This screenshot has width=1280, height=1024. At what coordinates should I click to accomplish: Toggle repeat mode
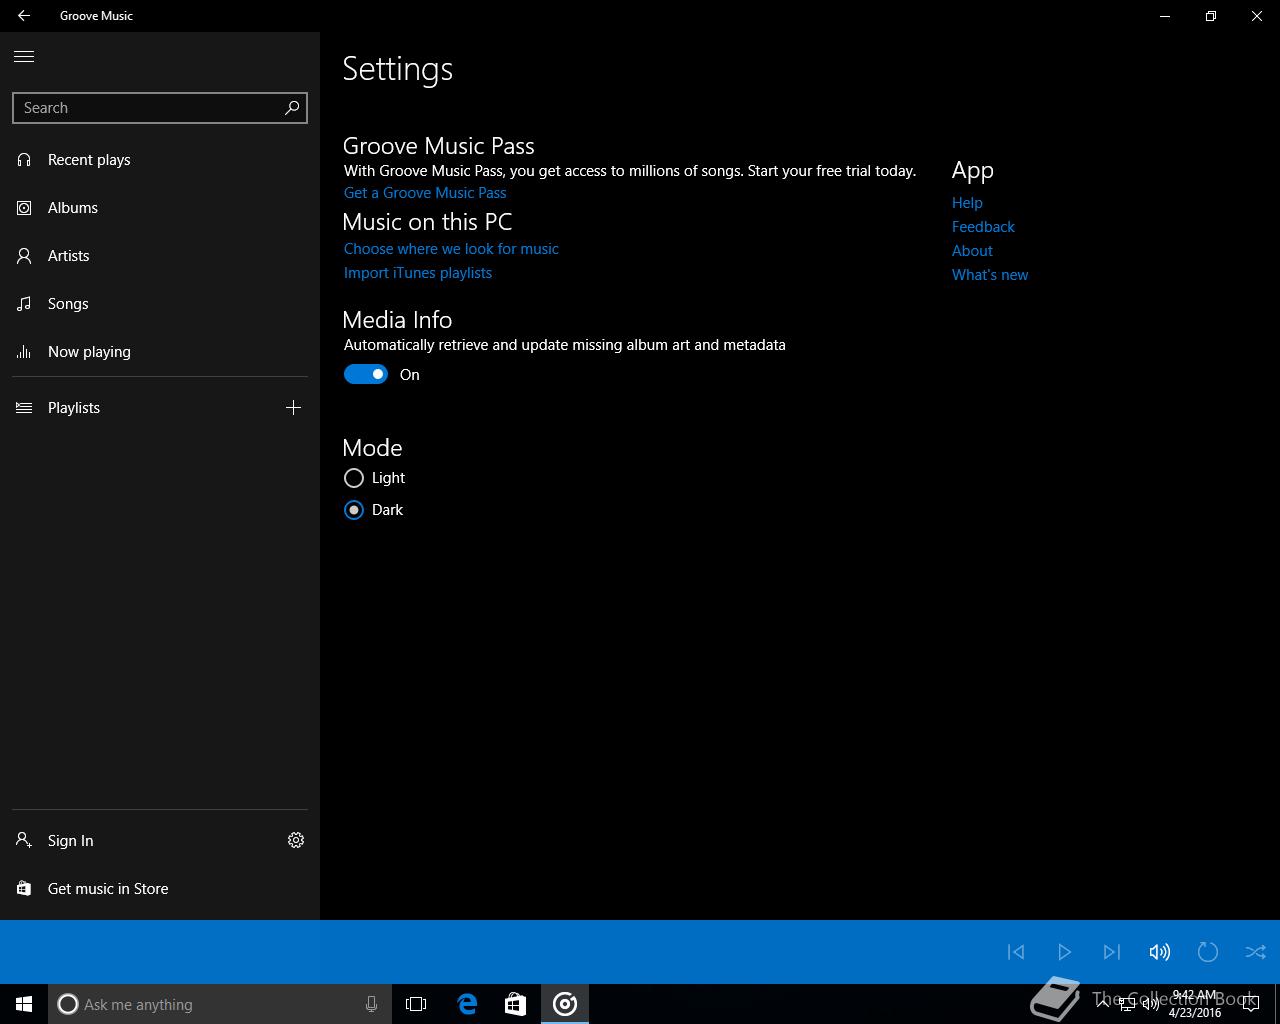1208,952
